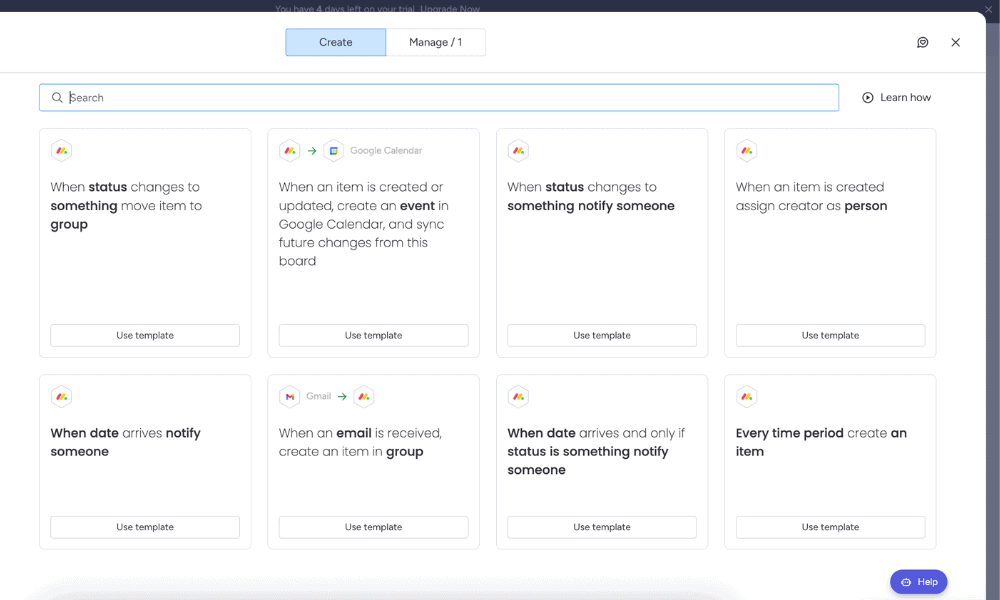Switch to the Create tab
This screenshot has width=1000, height=600.
pyautogui.click(x=335, y=42)
